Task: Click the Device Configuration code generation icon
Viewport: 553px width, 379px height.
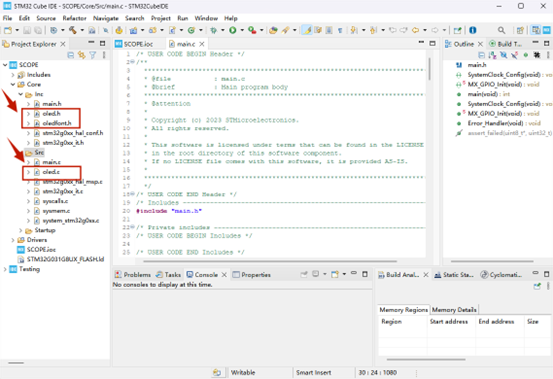Action: tap(119, 30)
